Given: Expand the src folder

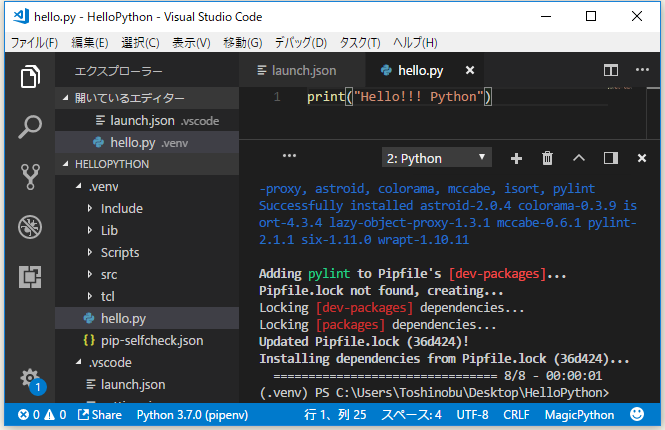Looking at the screenshot, I should click(147, 275).
